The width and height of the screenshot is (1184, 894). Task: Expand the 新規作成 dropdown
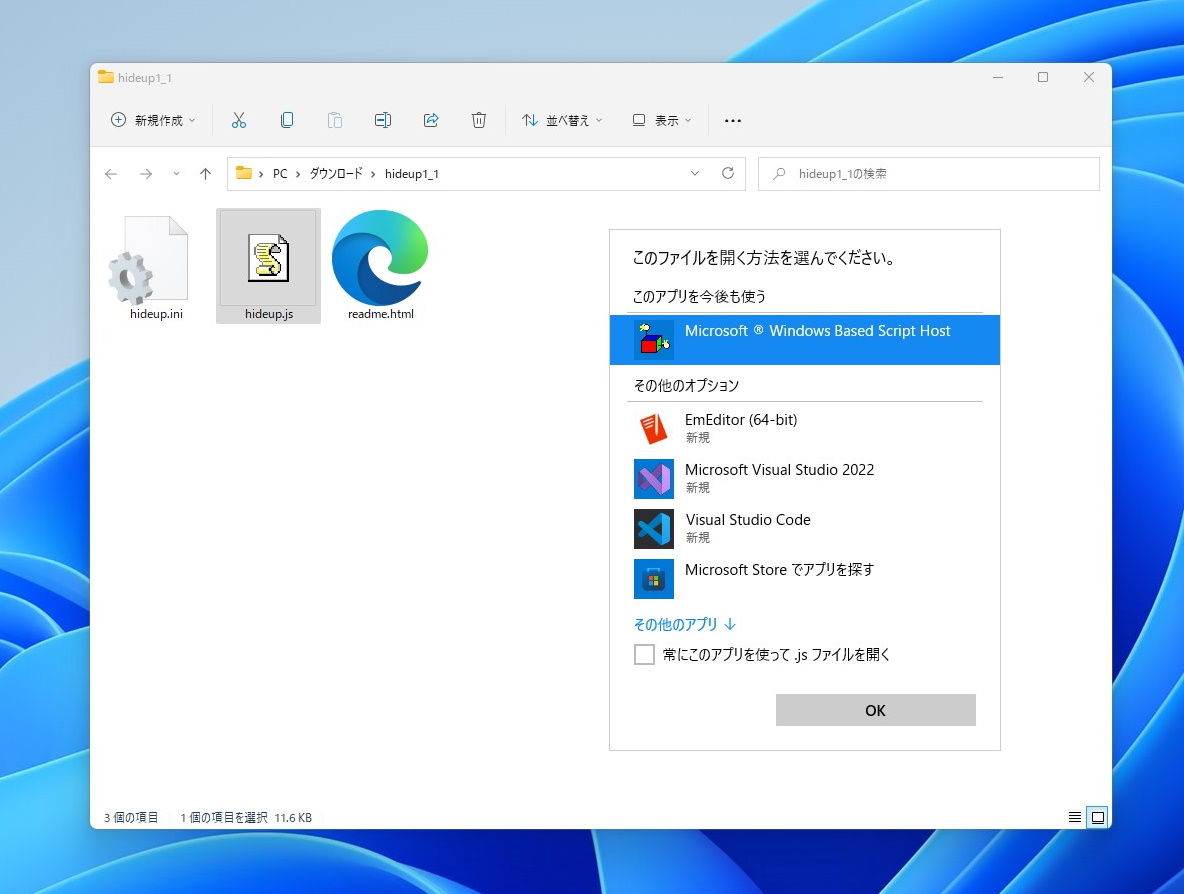(x=152, y=120)
